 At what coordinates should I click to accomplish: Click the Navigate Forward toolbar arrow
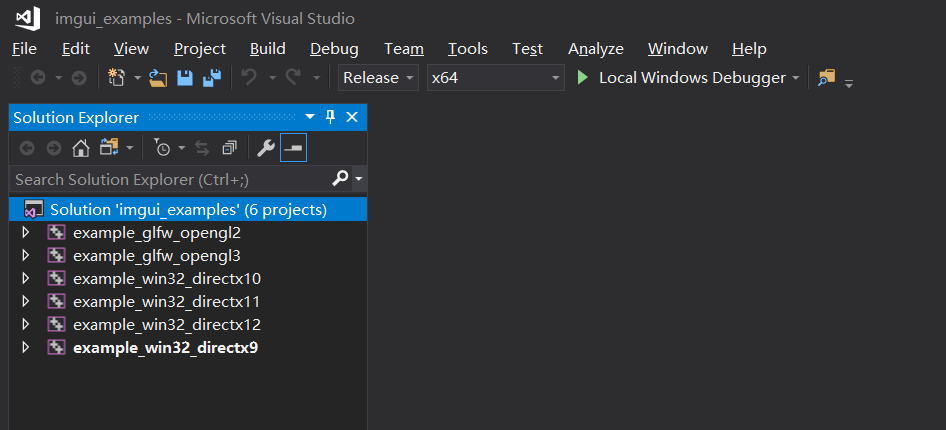click(x=79, y=78)
